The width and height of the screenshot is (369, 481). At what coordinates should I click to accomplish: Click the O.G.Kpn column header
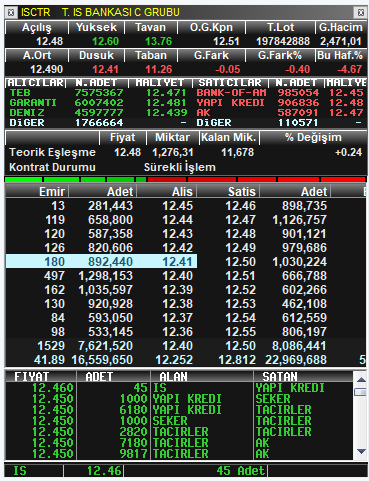click(x=211, y=28)
